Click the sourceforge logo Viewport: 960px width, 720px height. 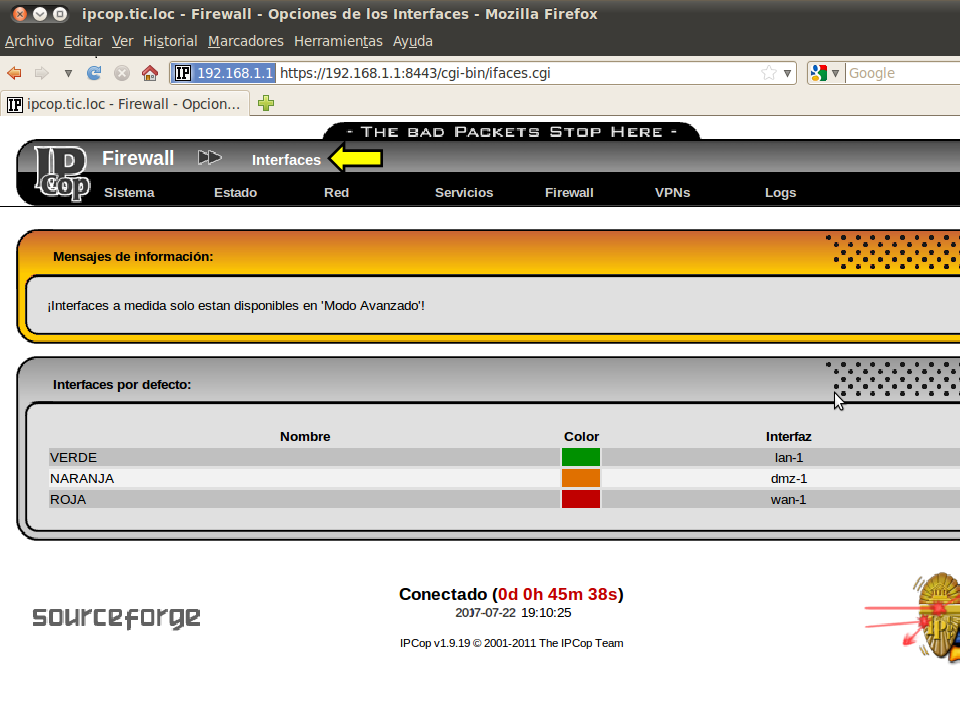click(116, 617)
